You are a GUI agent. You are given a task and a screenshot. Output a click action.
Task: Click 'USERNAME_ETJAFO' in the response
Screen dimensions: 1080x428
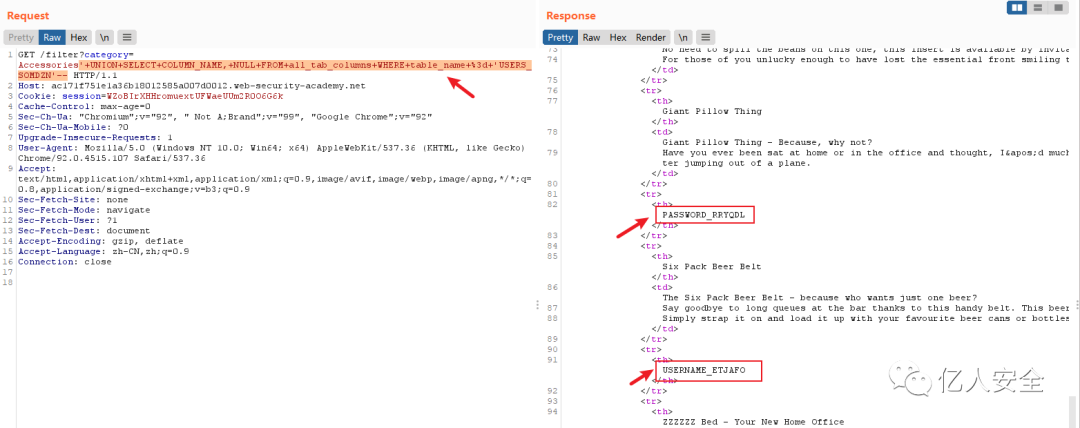point(704,371)
